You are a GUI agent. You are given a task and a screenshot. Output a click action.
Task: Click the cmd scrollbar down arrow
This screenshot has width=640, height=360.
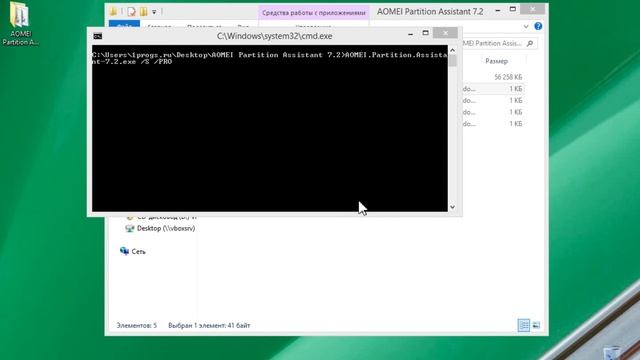pos(452,207)
